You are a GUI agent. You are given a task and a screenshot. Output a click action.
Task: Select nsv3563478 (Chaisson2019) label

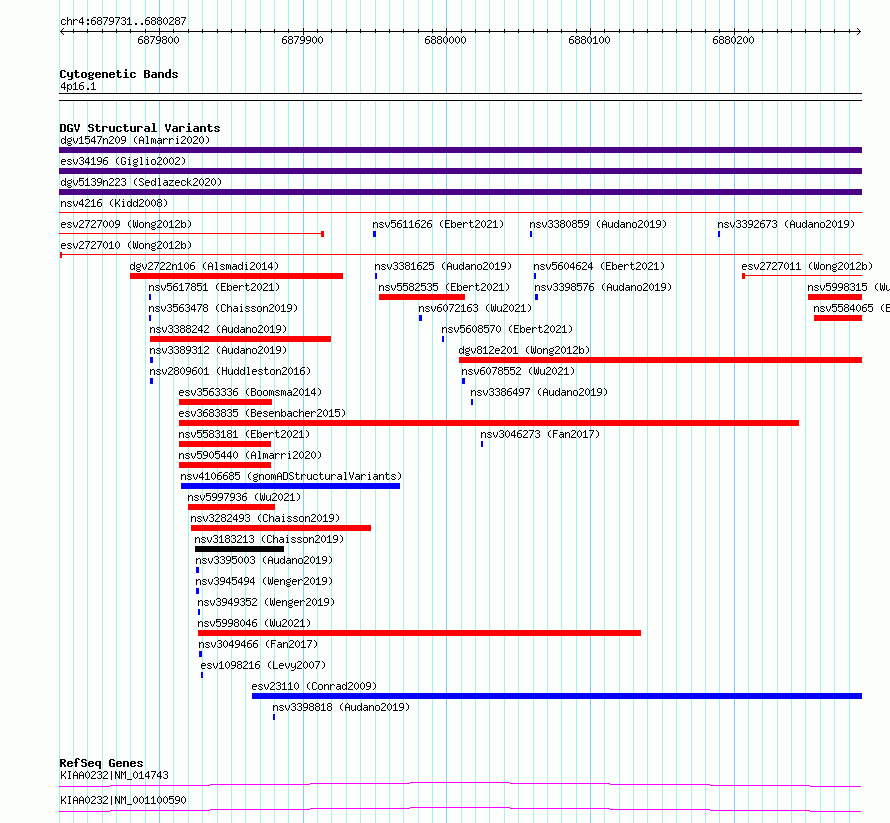point(223,308)
